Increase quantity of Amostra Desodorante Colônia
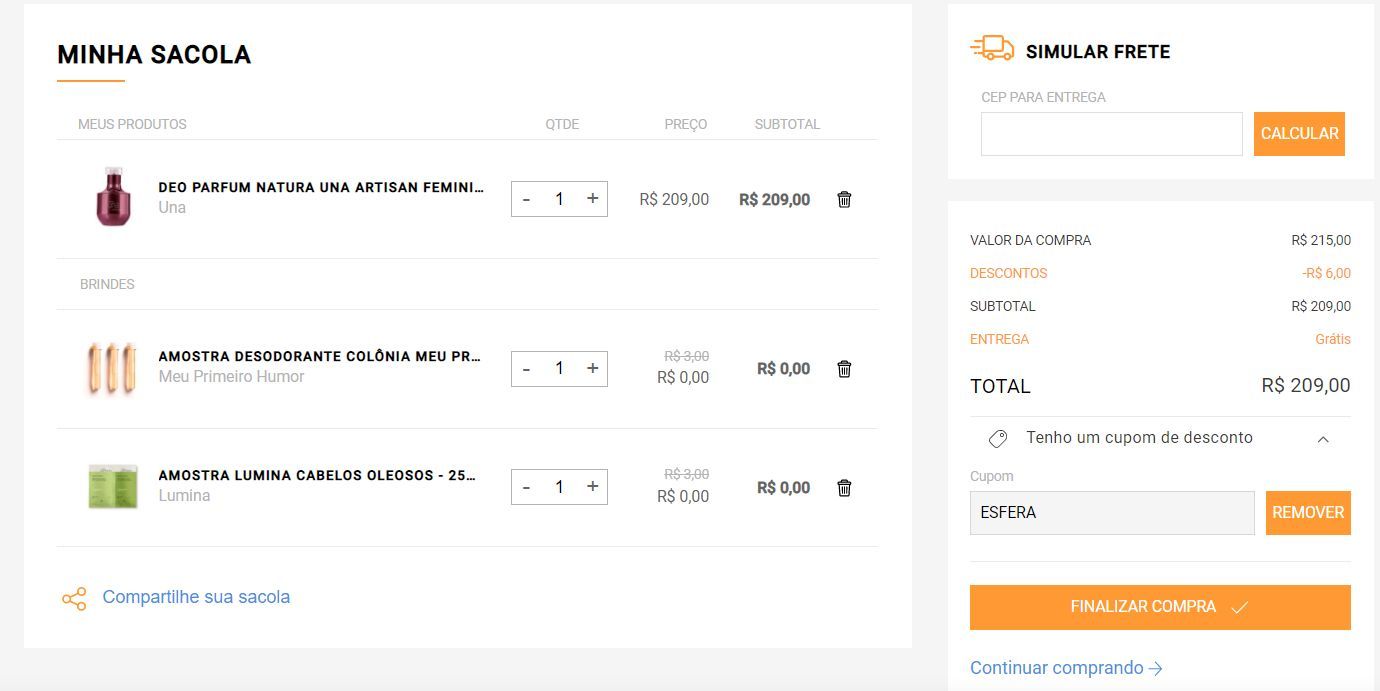Image resolution: width=1380 pixels, height=691 pixels. click(592, 369)
